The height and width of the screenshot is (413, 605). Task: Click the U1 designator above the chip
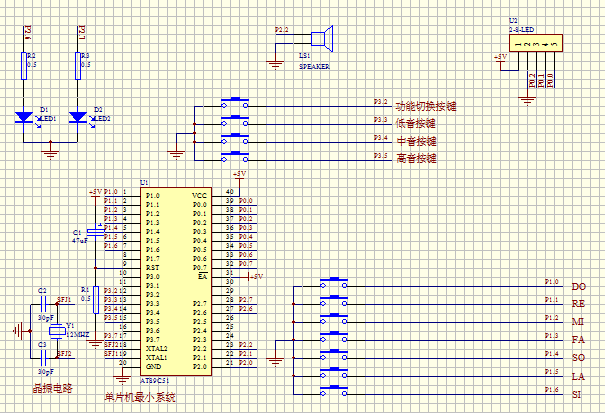tap(144, 183)
